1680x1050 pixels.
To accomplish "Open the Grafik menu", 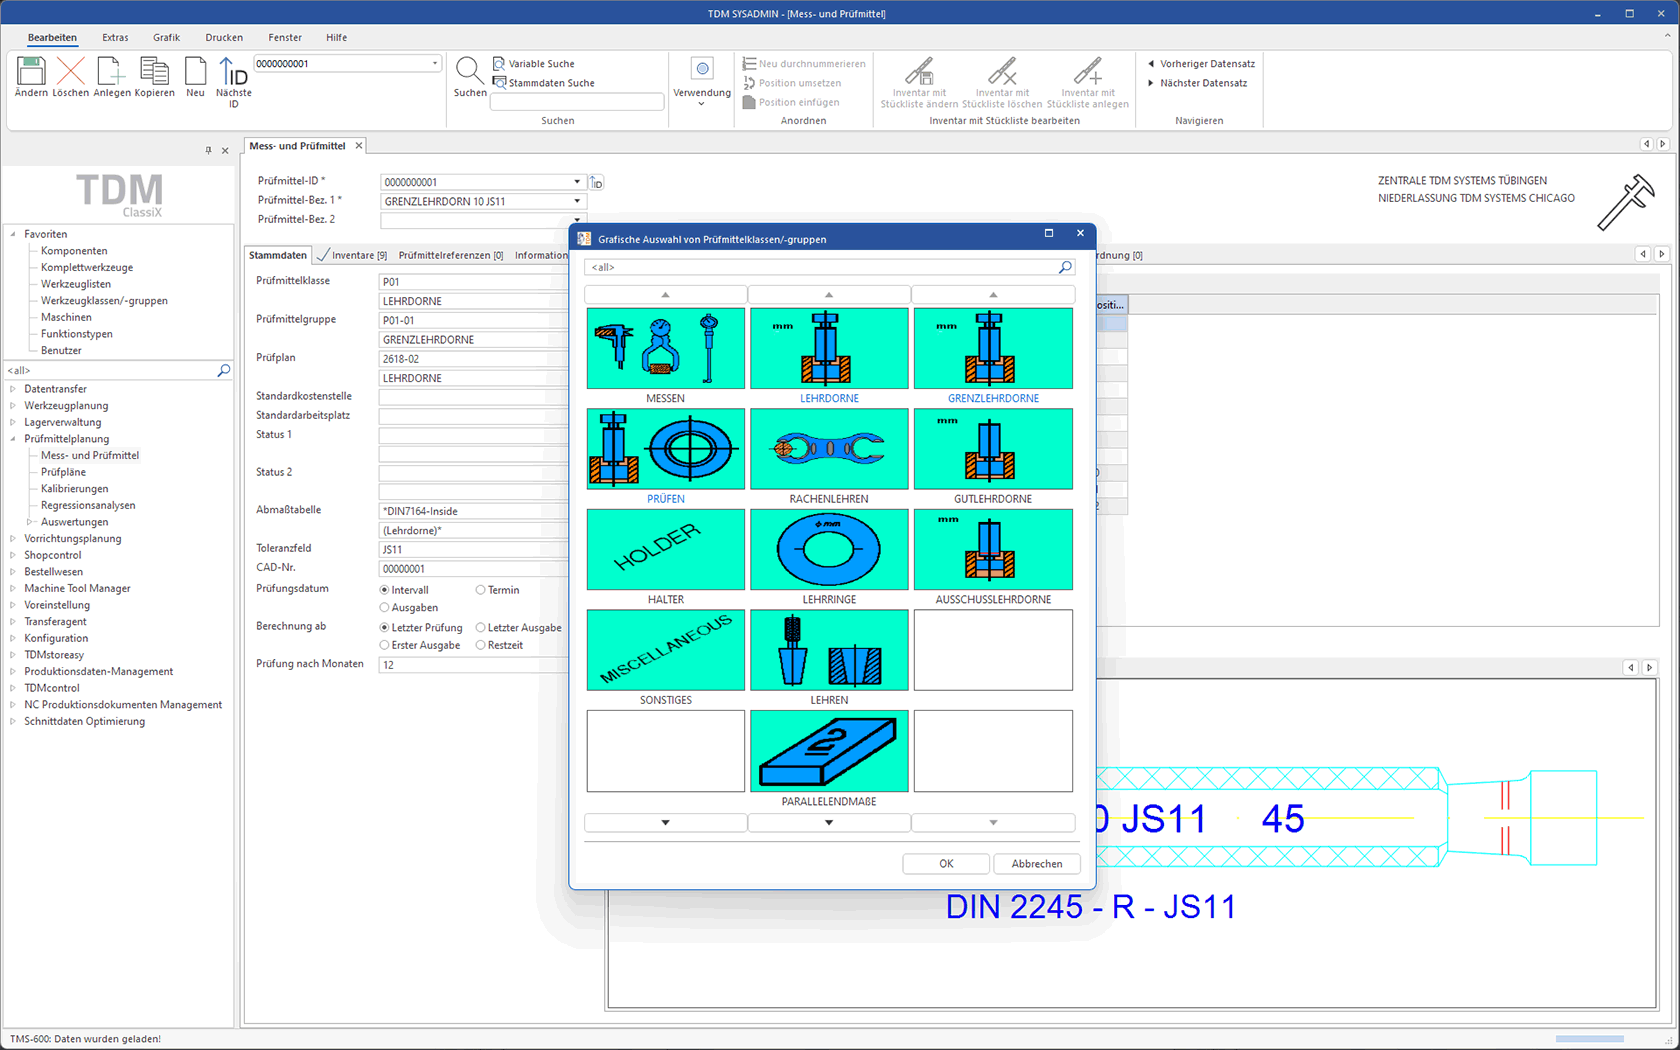I will (x=166, y=37).
